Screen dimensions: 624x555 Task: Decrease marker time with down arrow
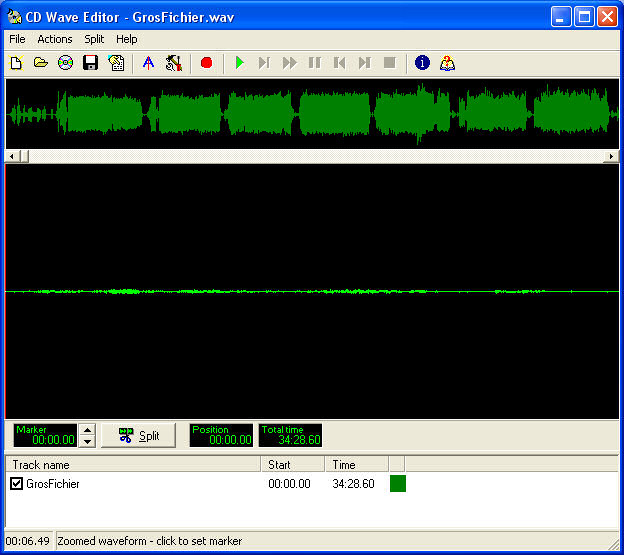(87, 441)
